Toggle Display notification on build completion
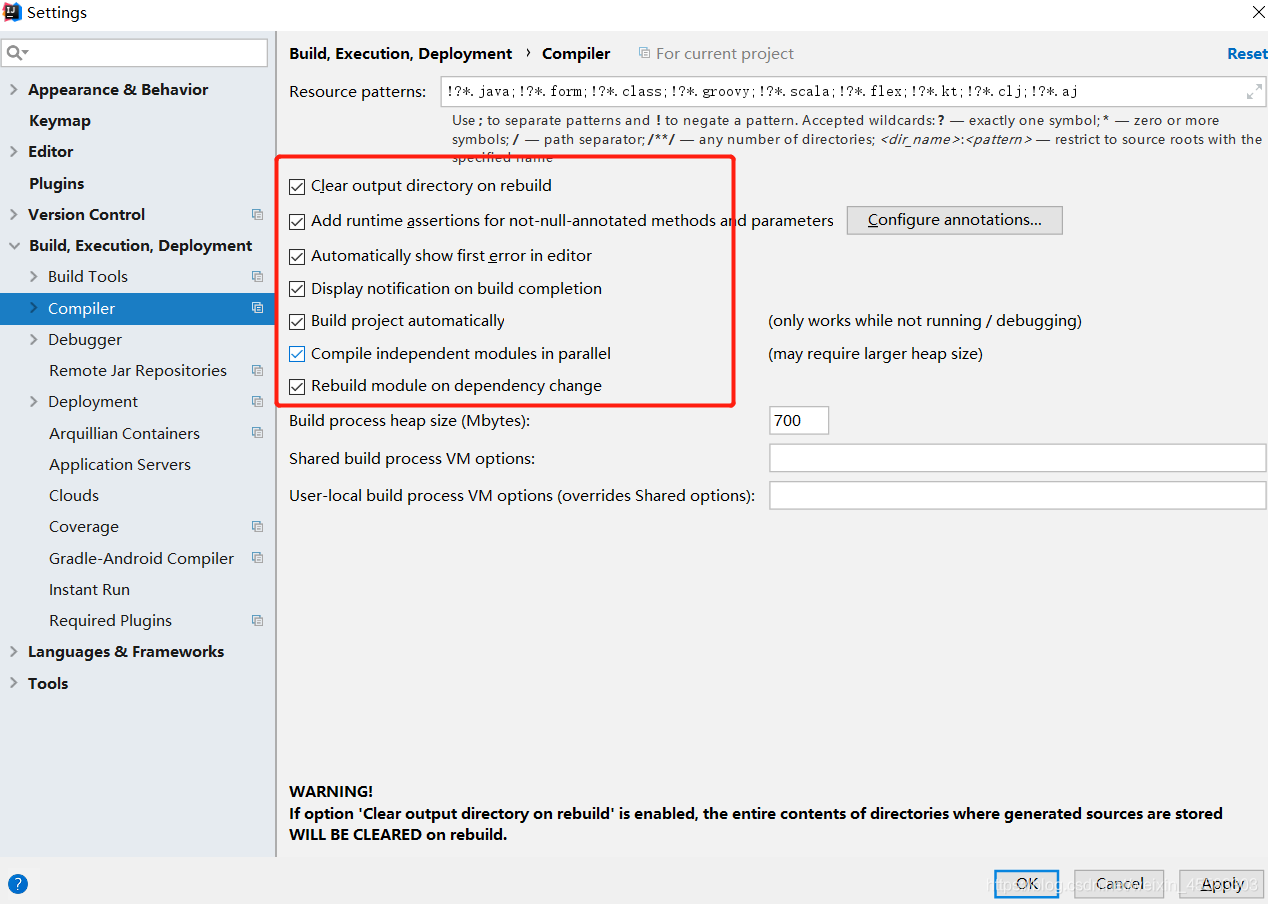Screen dimensions: 1268x904 297,289
